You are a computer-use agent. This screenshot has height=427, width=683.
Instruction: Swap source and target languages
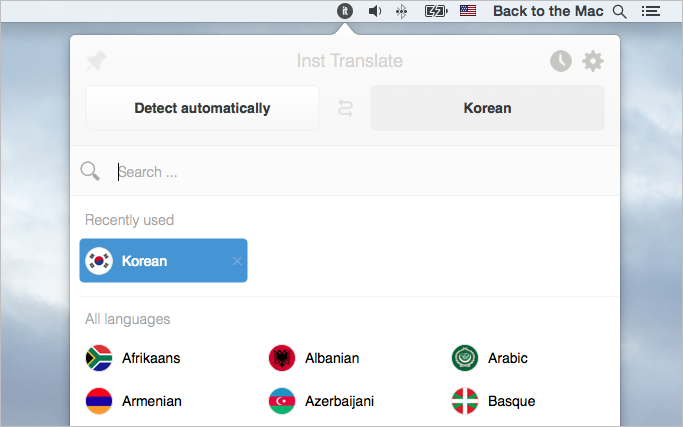coord(345,108)
